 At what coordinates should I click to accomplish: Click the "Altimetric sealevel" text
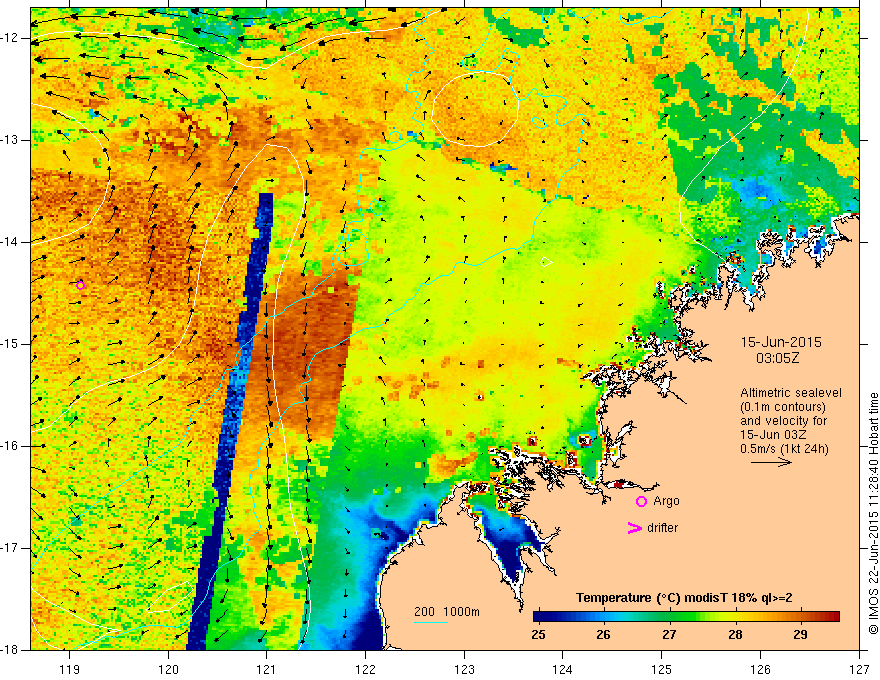tap(791, 393)
